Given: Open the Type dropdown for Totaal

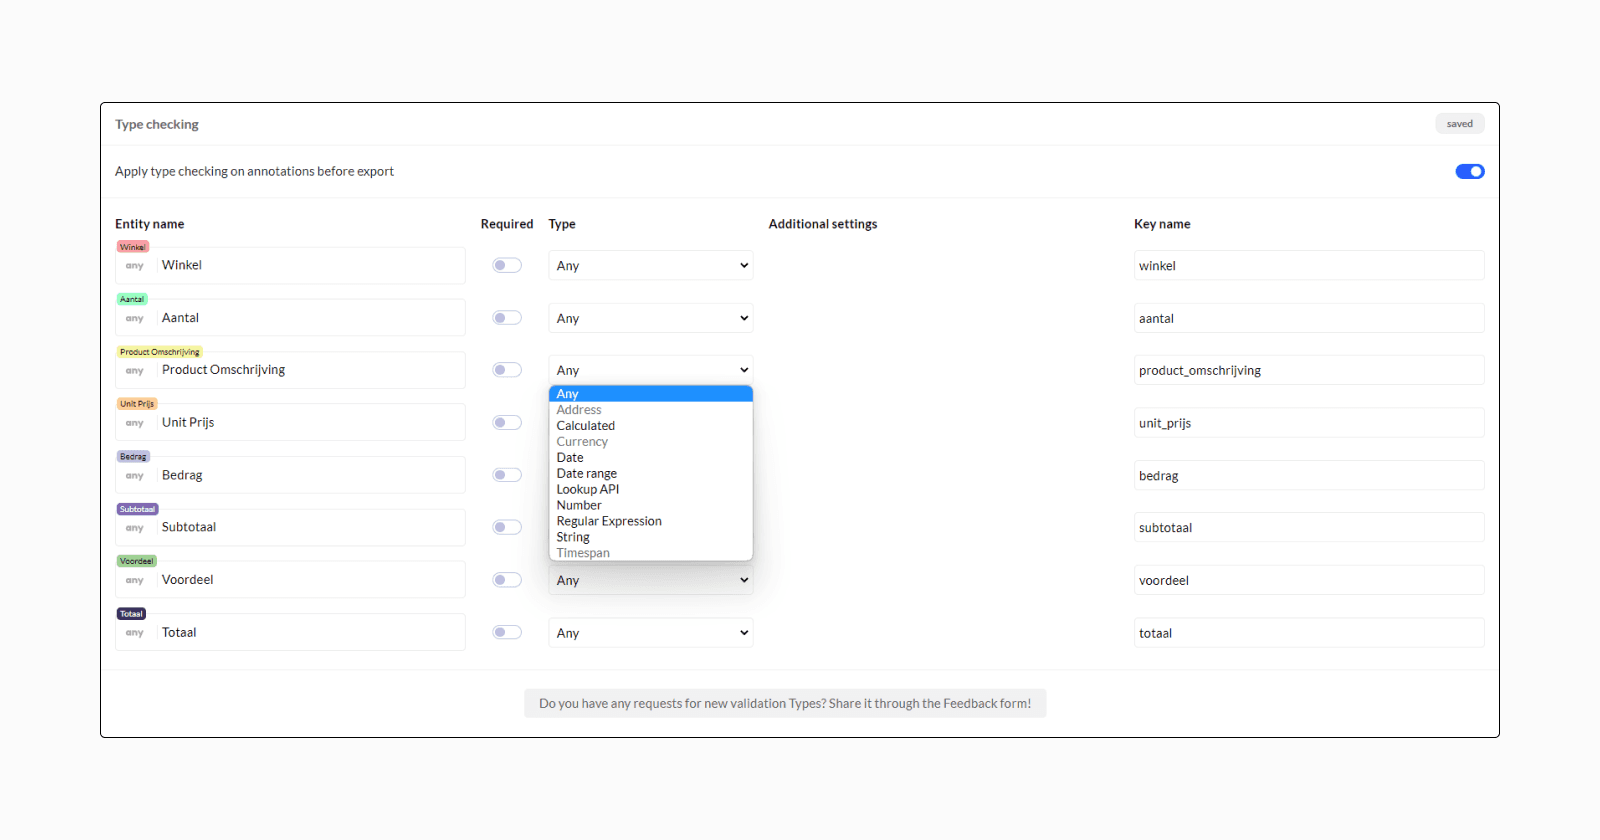Looking at the screenshot, I should coord(650,633).
